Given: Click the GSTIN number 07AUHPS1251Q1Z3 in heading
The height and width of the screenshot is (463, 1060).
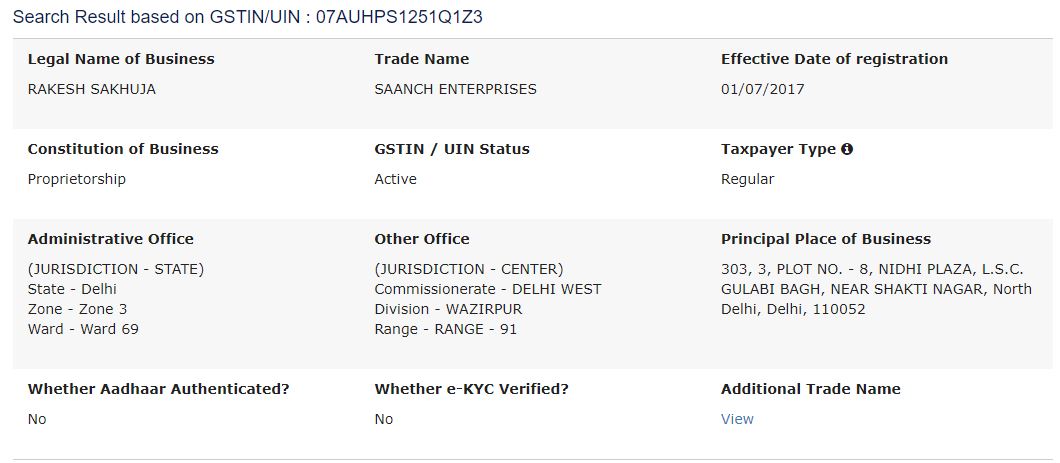Looking at the screenshot, I should [x=399, y=18].
